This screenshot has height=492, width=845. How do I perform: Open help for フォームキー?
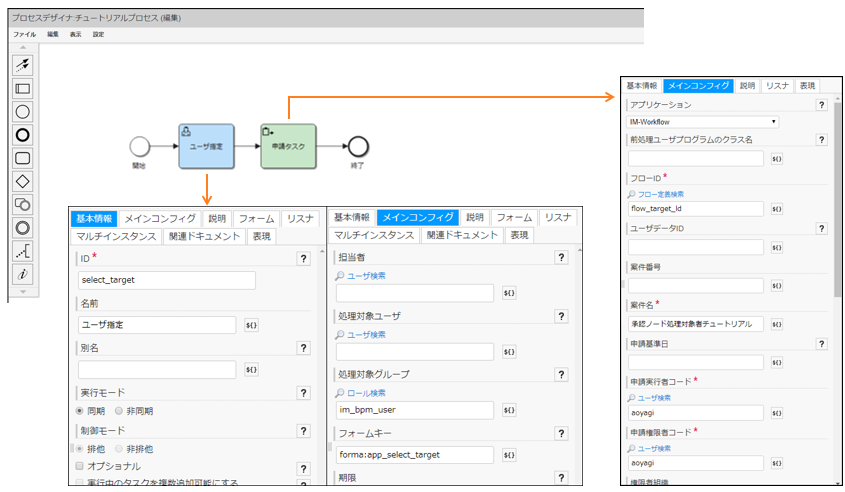coord(561,433)
